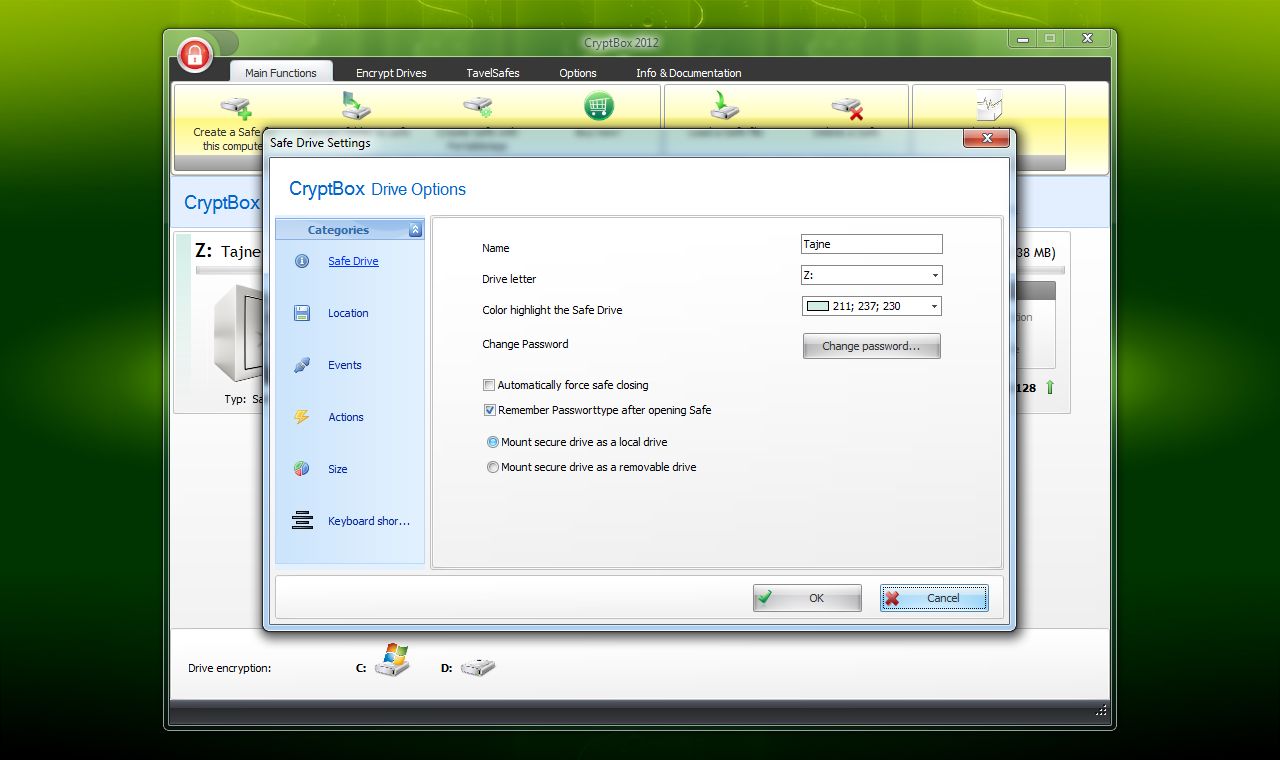This screenshot has width=1280, height=760.
Task: Click the drive with red X icon
Action: (847, 107)
